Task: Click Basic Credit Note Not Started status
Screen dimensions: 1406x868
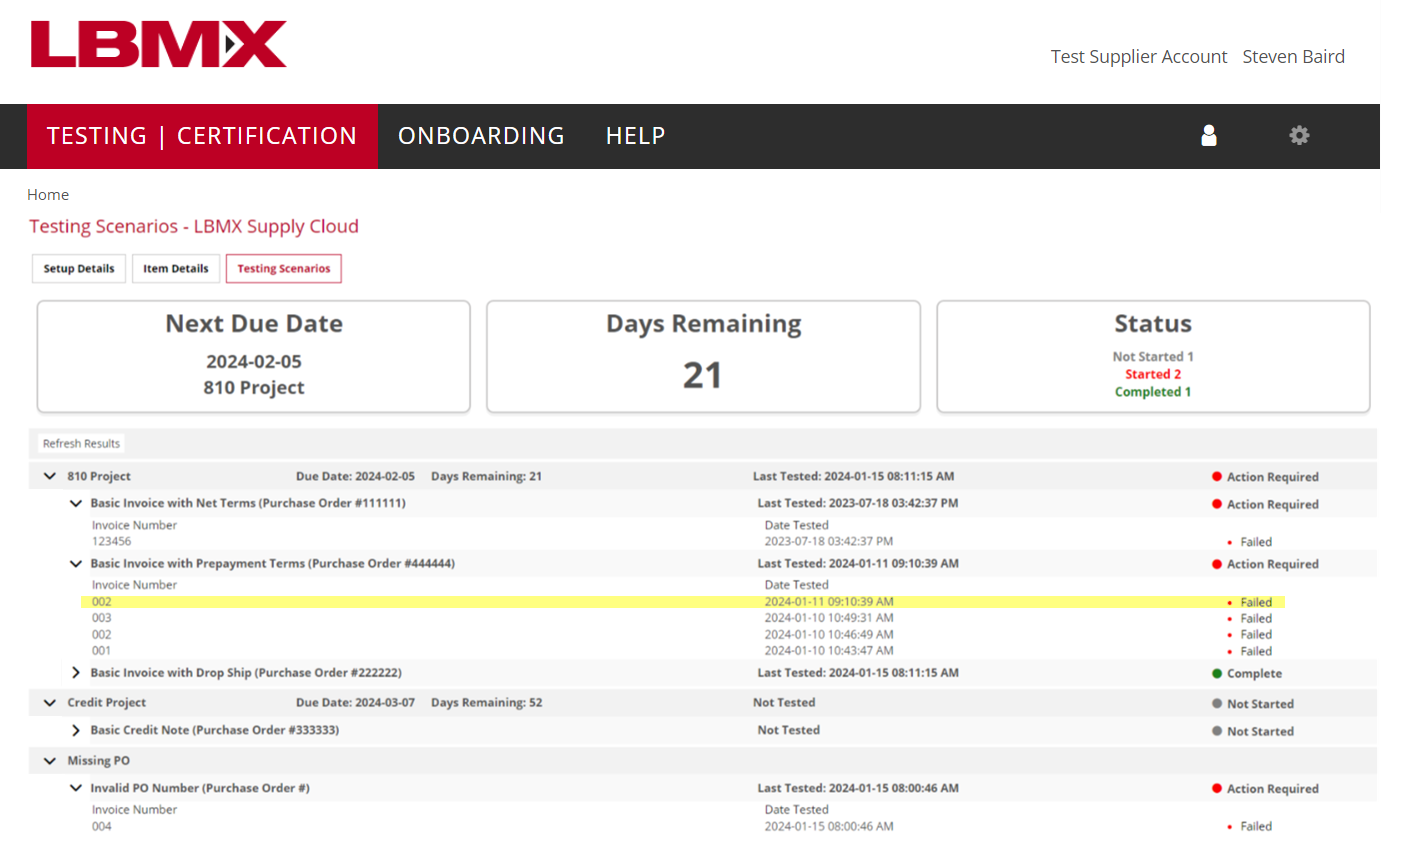Action: coord(1252,731)
